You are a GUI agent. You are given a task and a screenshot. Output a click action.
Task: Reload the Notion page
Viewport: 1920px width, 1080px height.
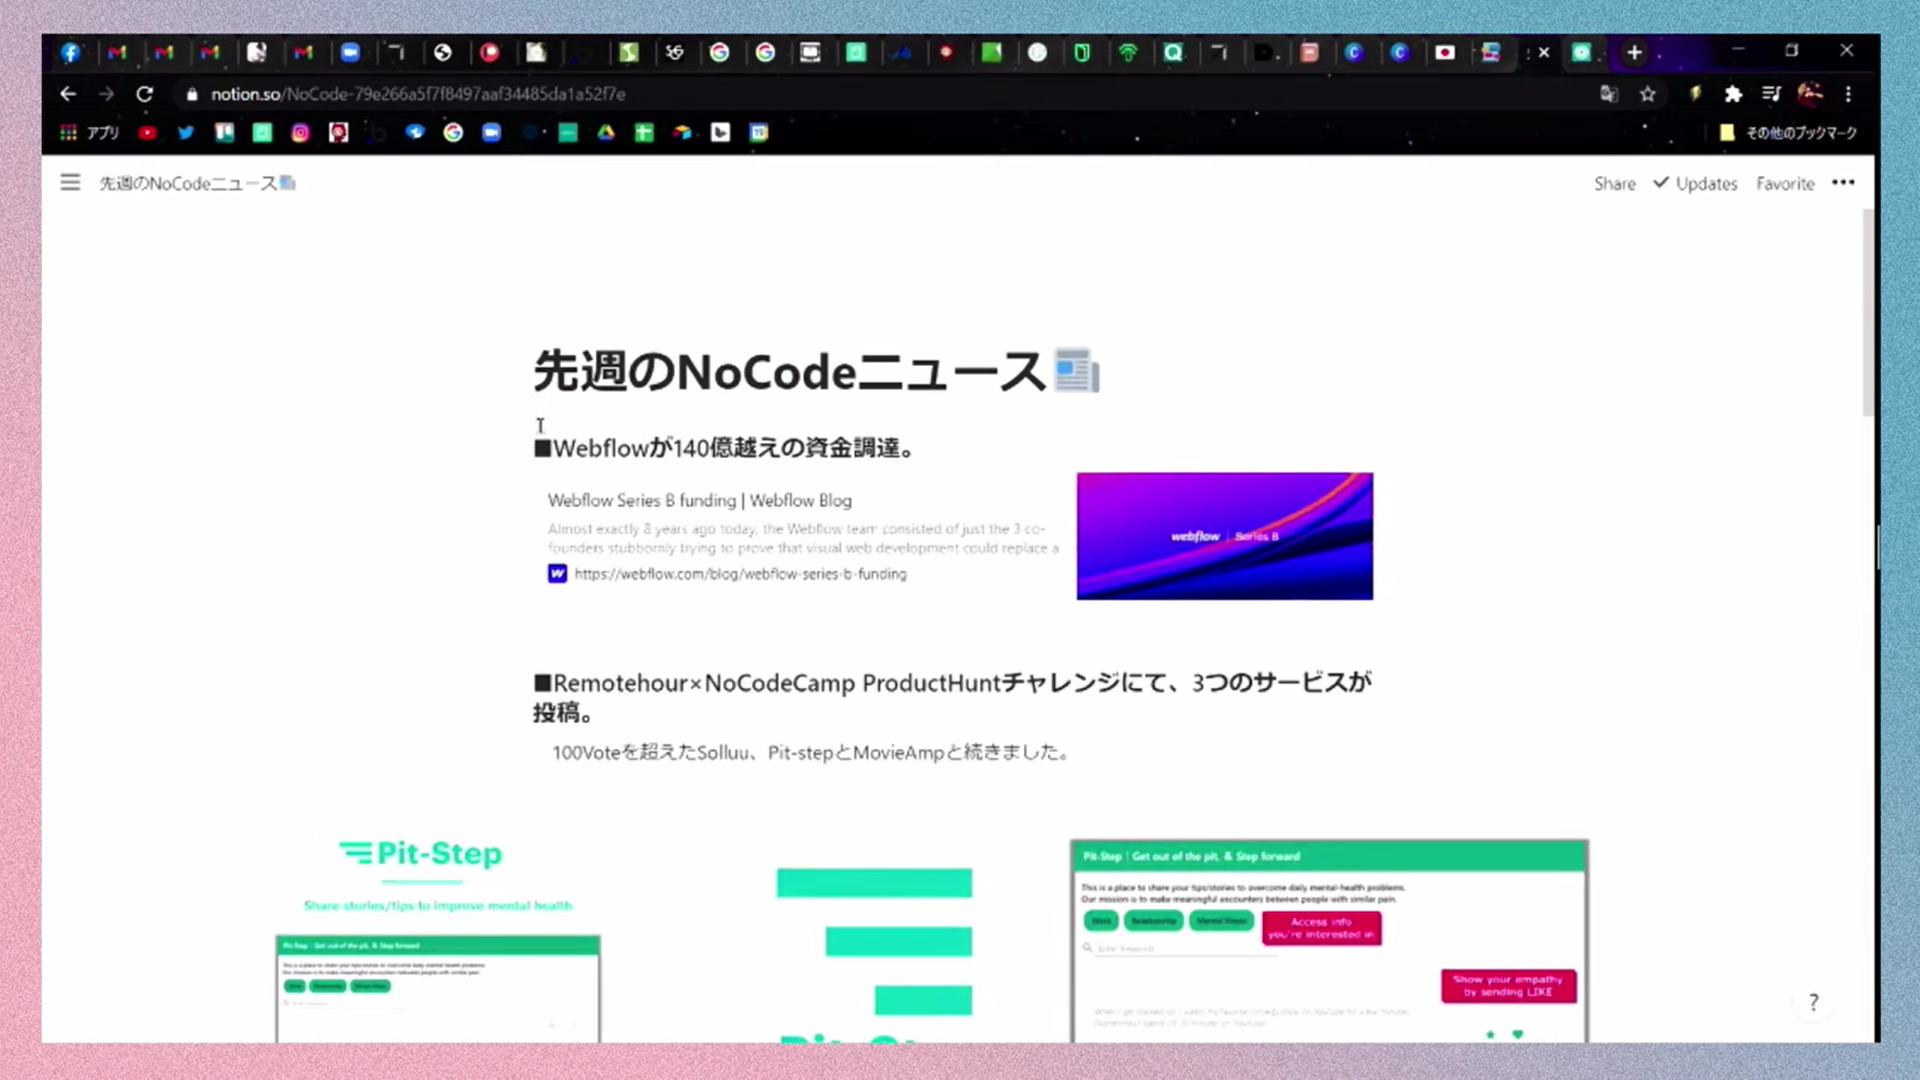tap(145, 94)
